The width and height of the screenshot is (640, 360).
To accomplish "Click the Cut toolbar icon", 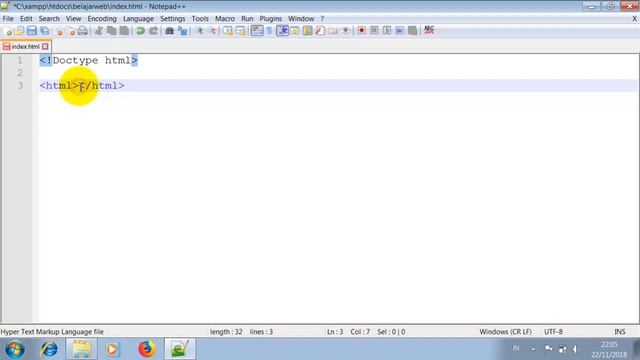I will [98, 31].
